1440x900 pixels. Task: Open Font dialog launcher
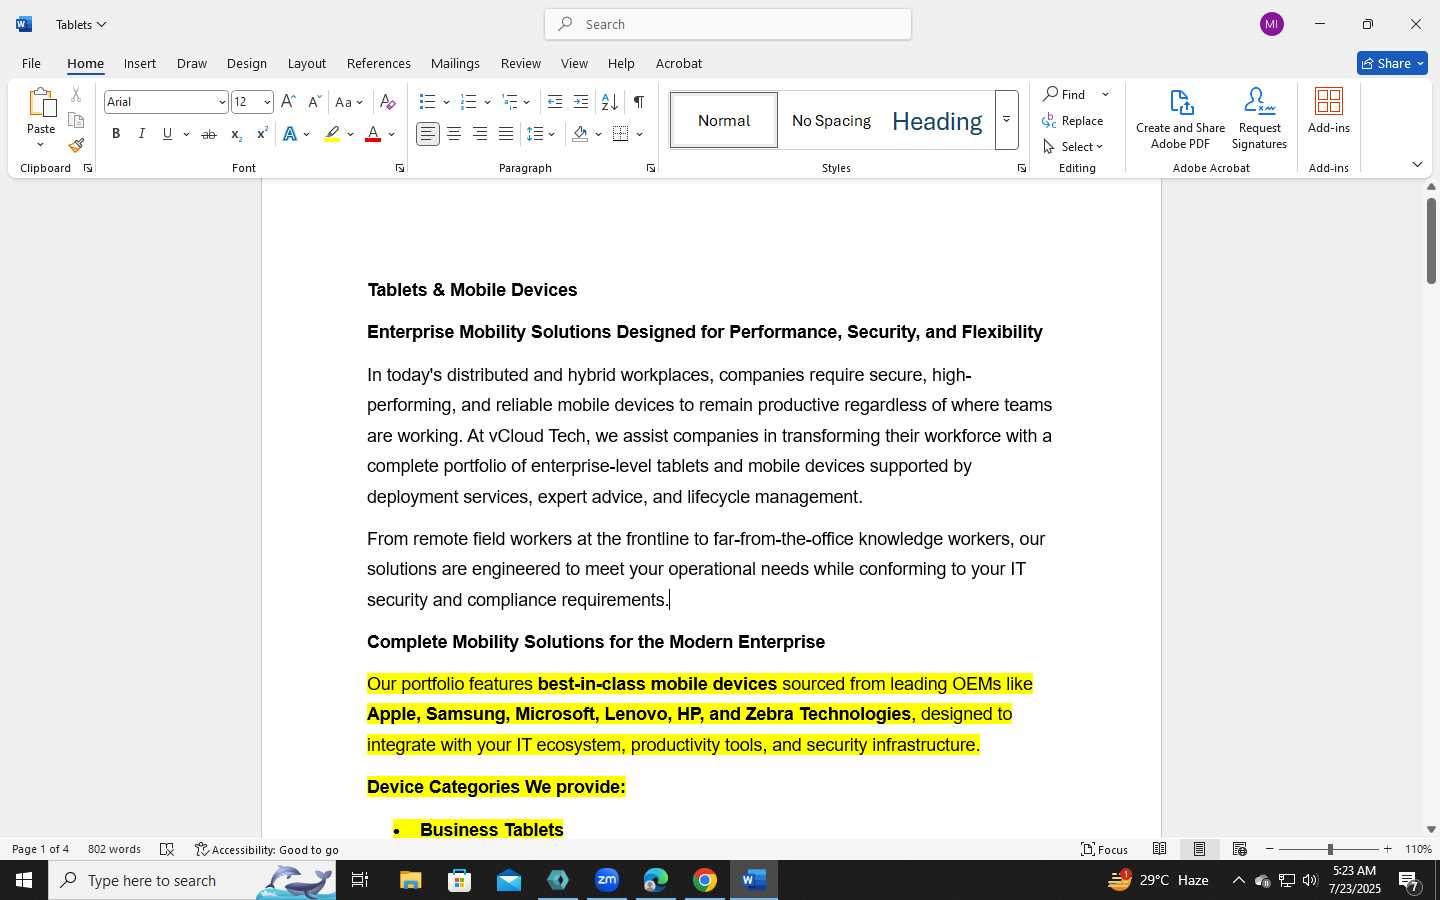coord(400,168)
